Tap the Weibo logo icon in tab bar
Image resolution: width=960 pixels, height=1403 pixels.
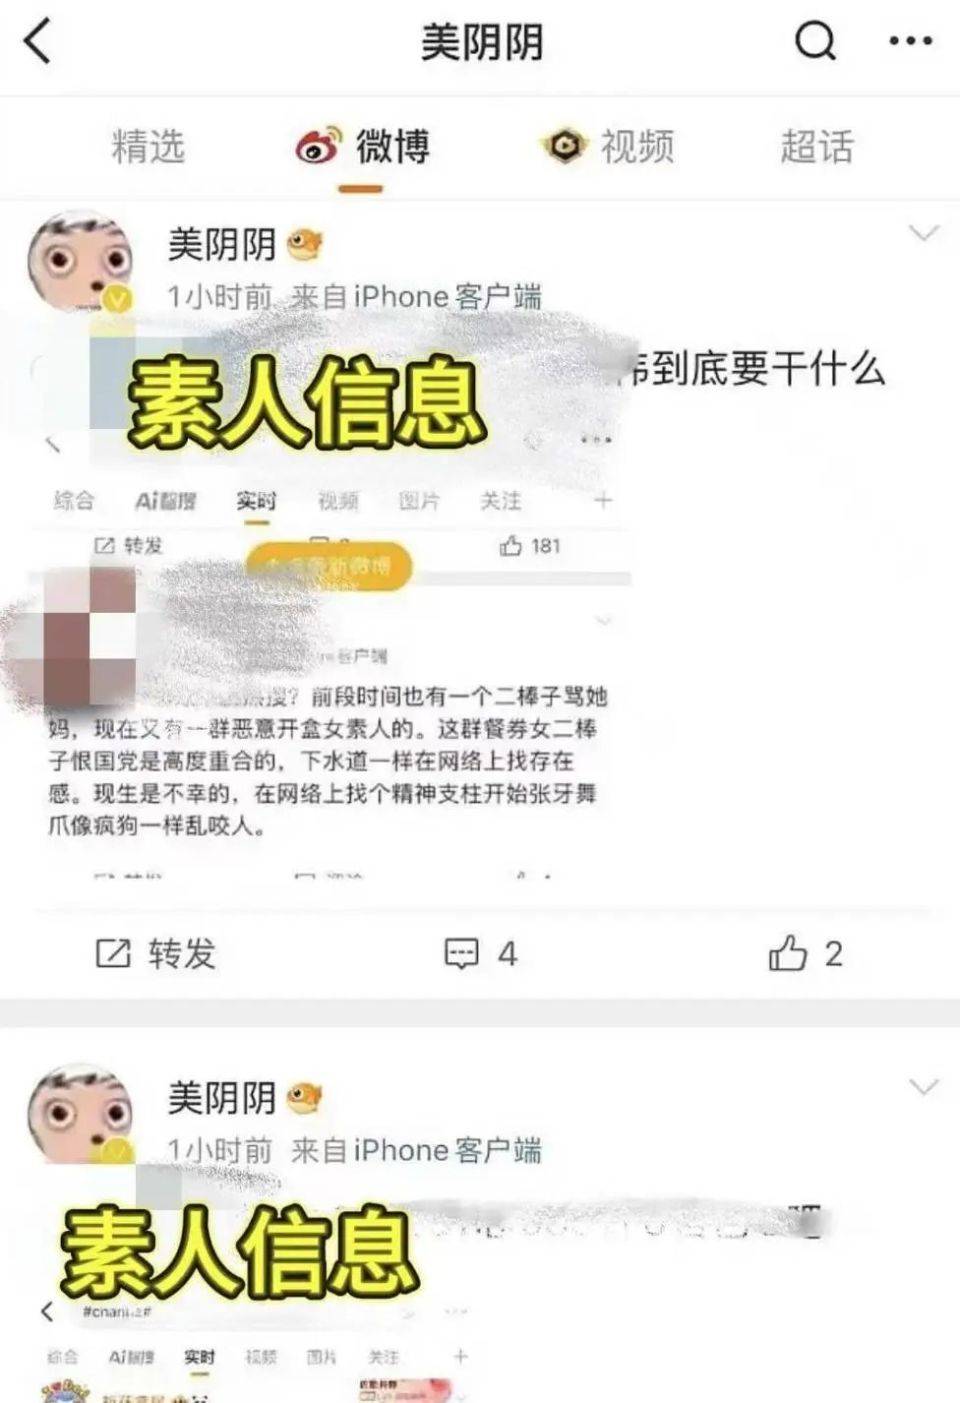tap(319, 148)
